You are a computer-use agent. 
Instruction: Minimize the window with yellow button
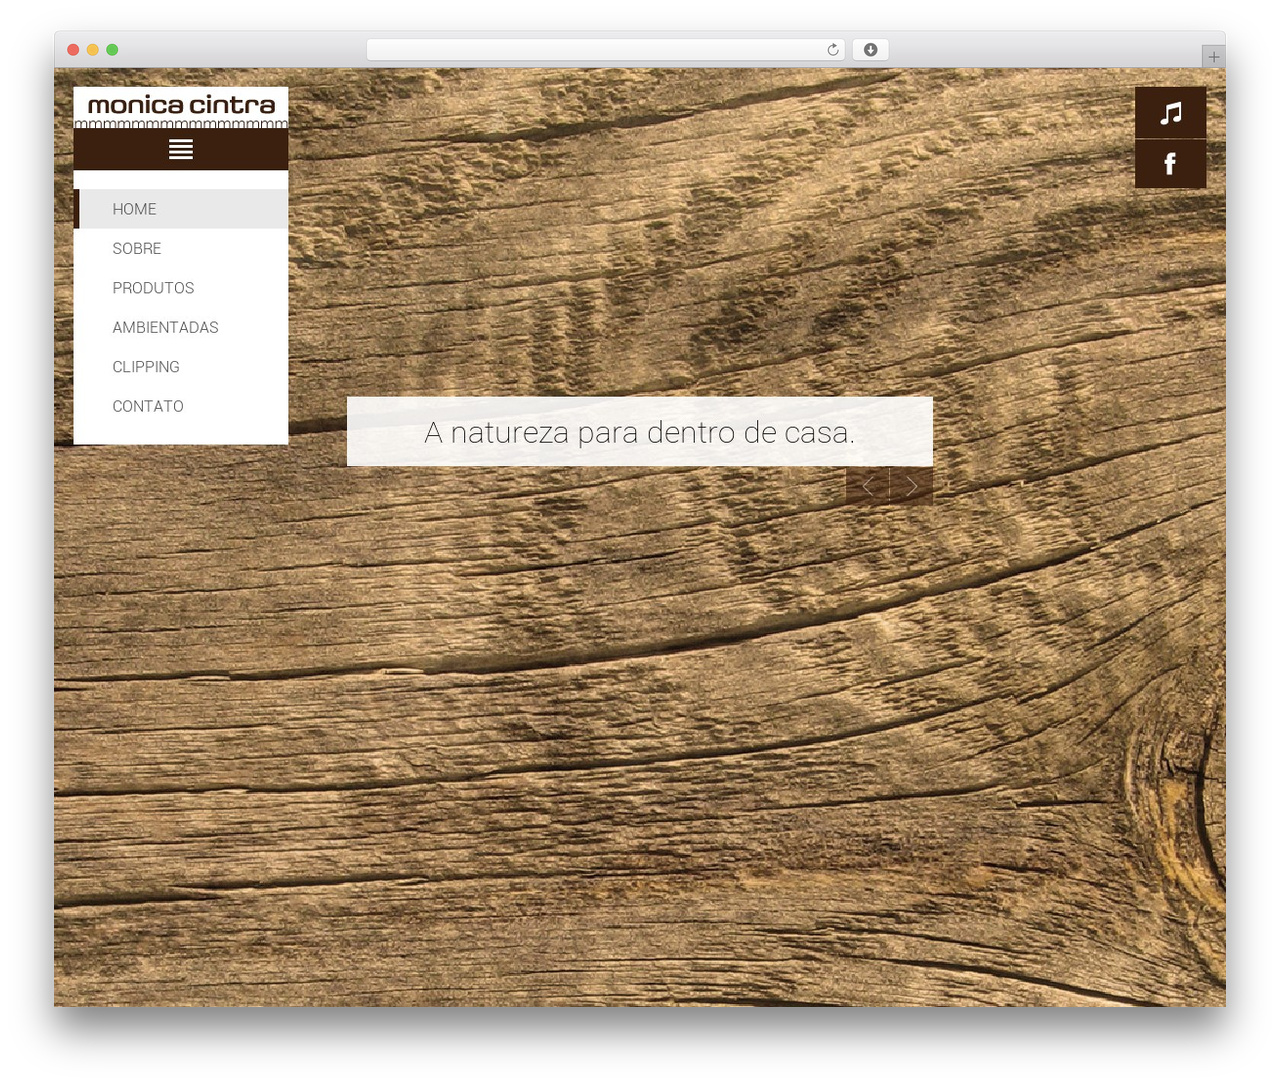[93, 50]
